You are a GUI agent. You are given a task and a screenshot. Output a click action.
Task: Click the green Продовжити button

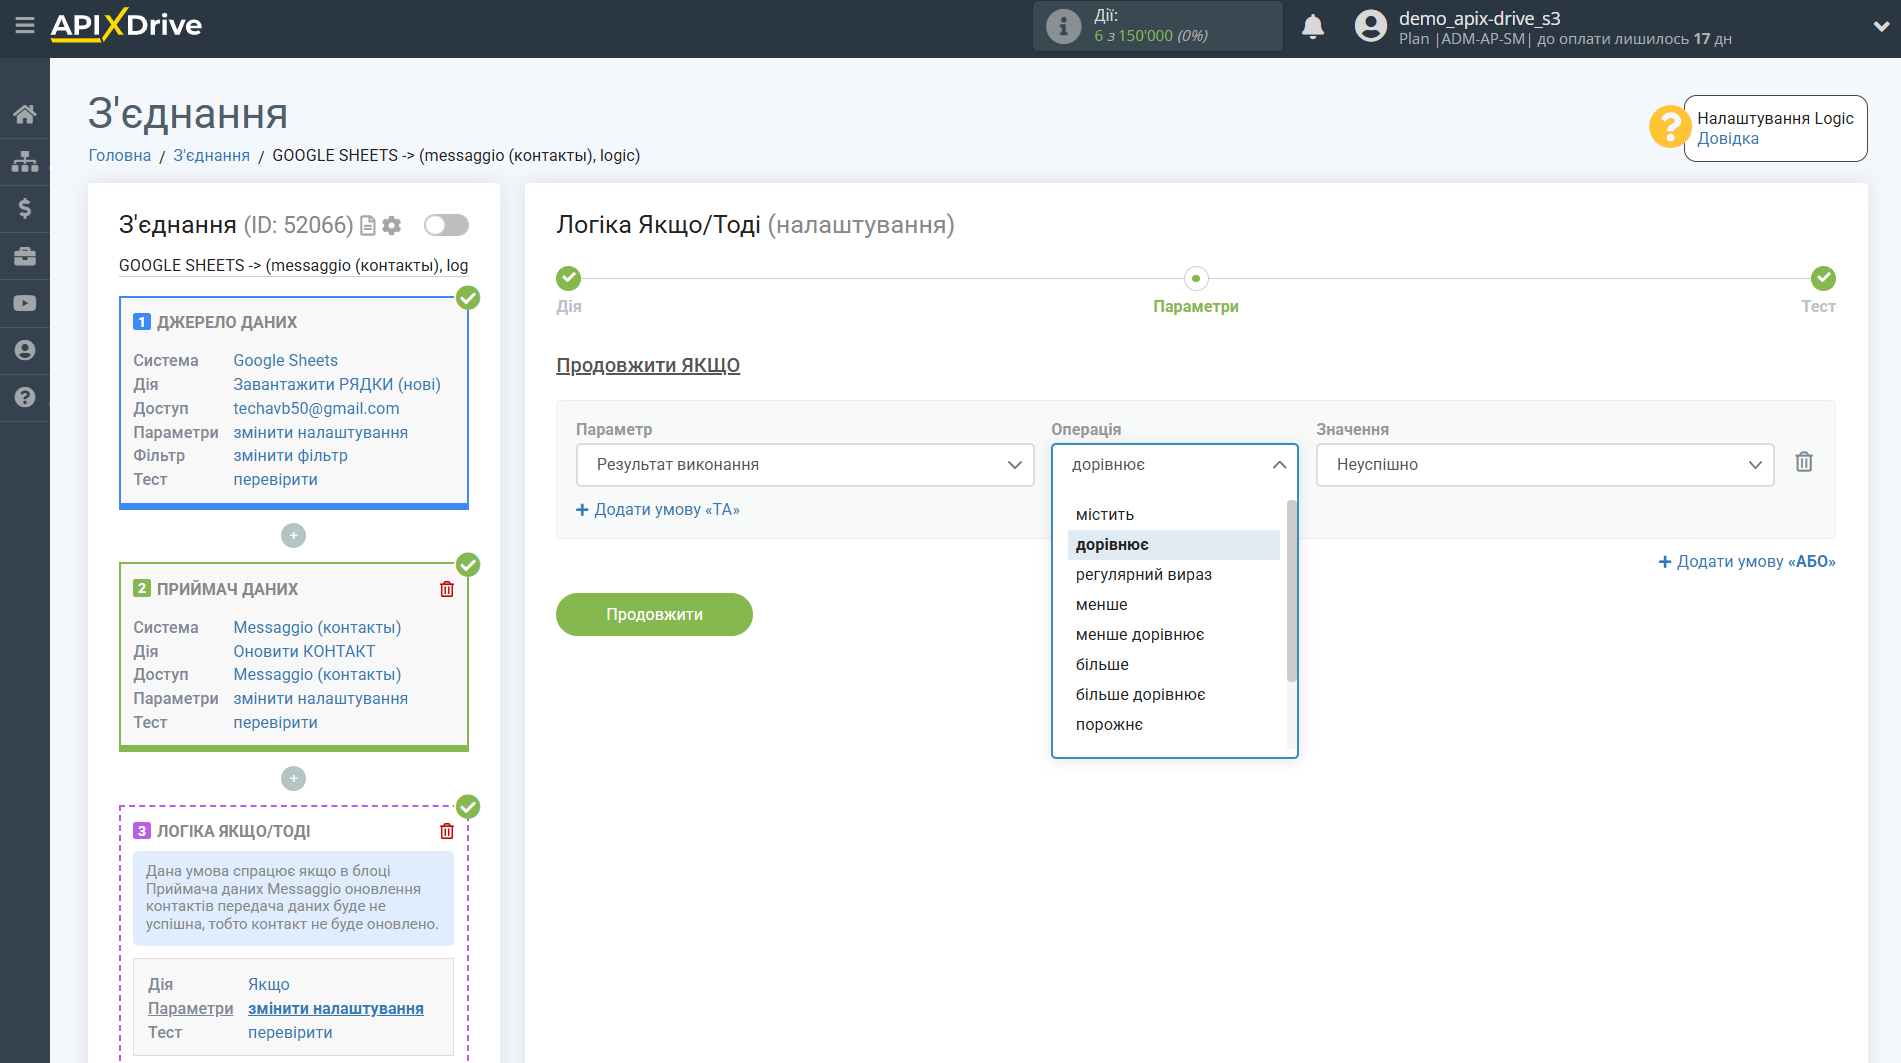pos(654,615)
